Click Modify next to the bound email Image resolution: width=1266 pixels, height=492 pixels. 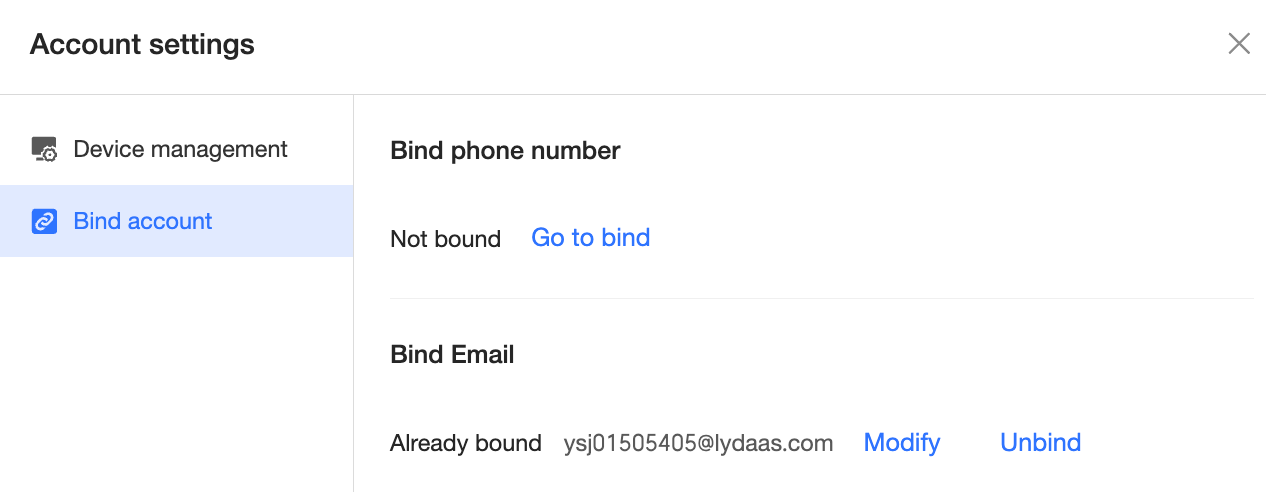click(902, 443)
